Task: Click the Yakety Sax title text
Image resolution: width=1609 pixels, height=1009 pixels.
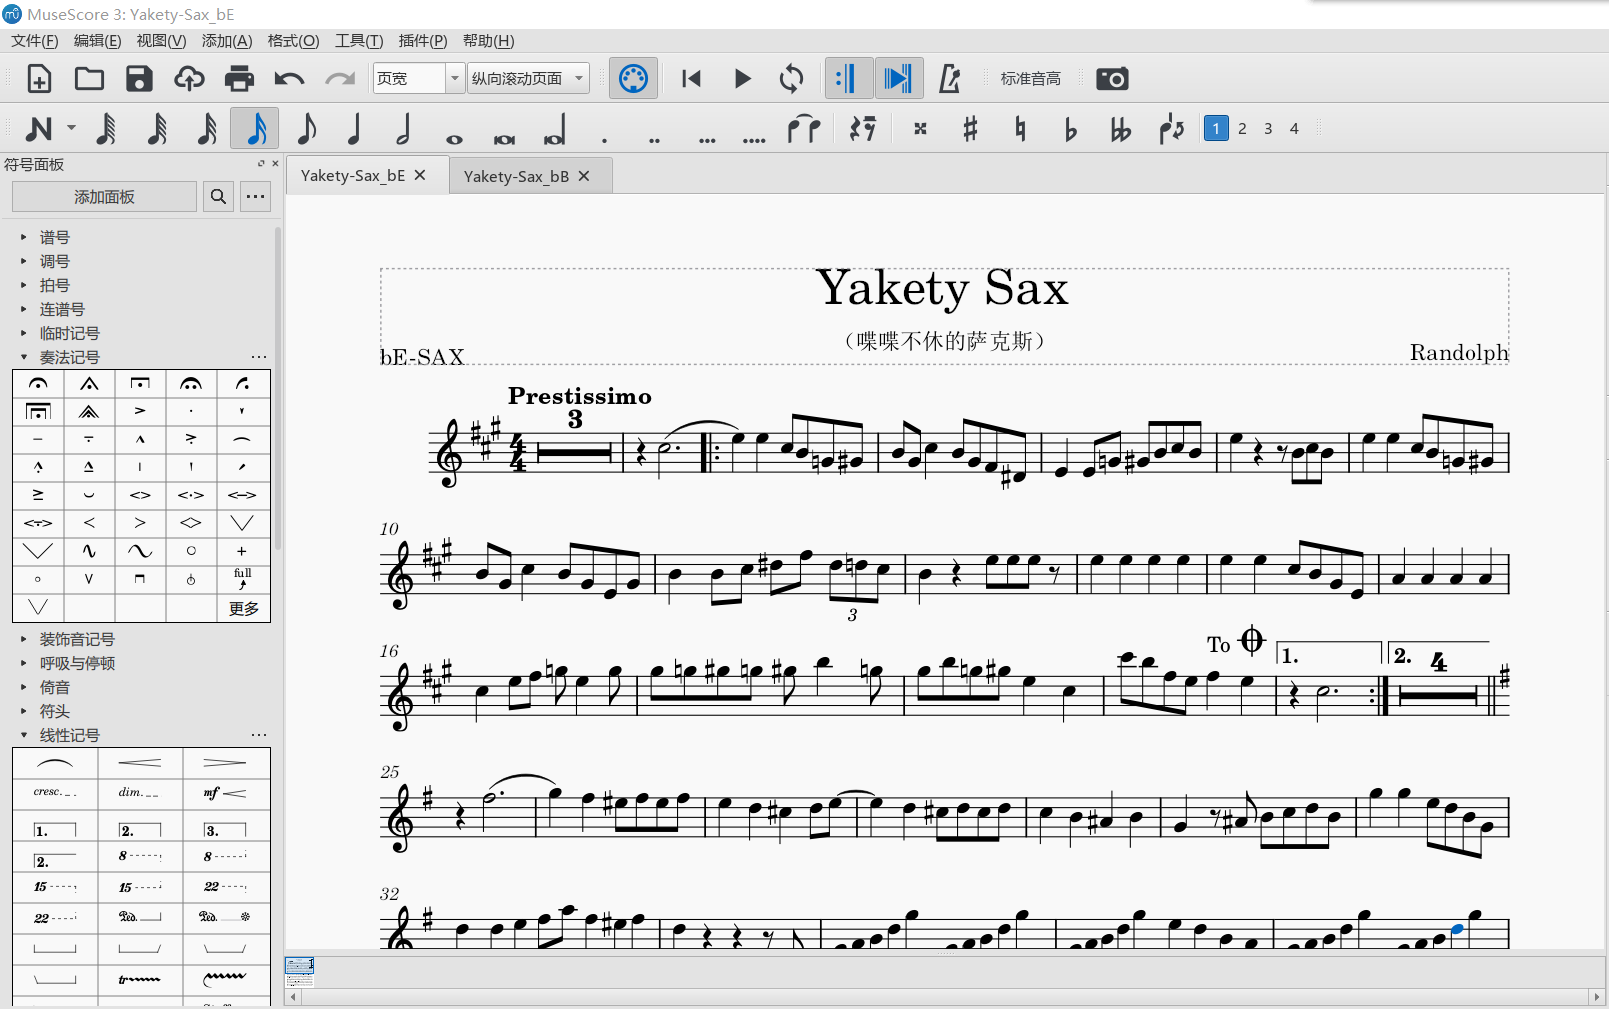Action: point(943,288)
